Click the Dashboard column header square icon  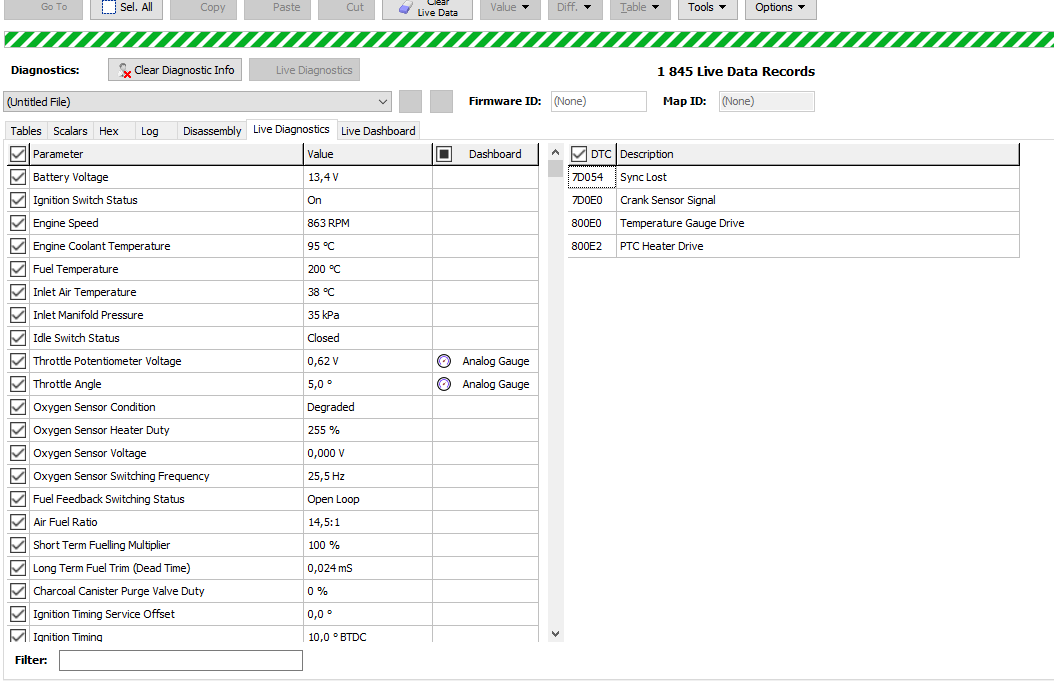(x=445, y=154)
